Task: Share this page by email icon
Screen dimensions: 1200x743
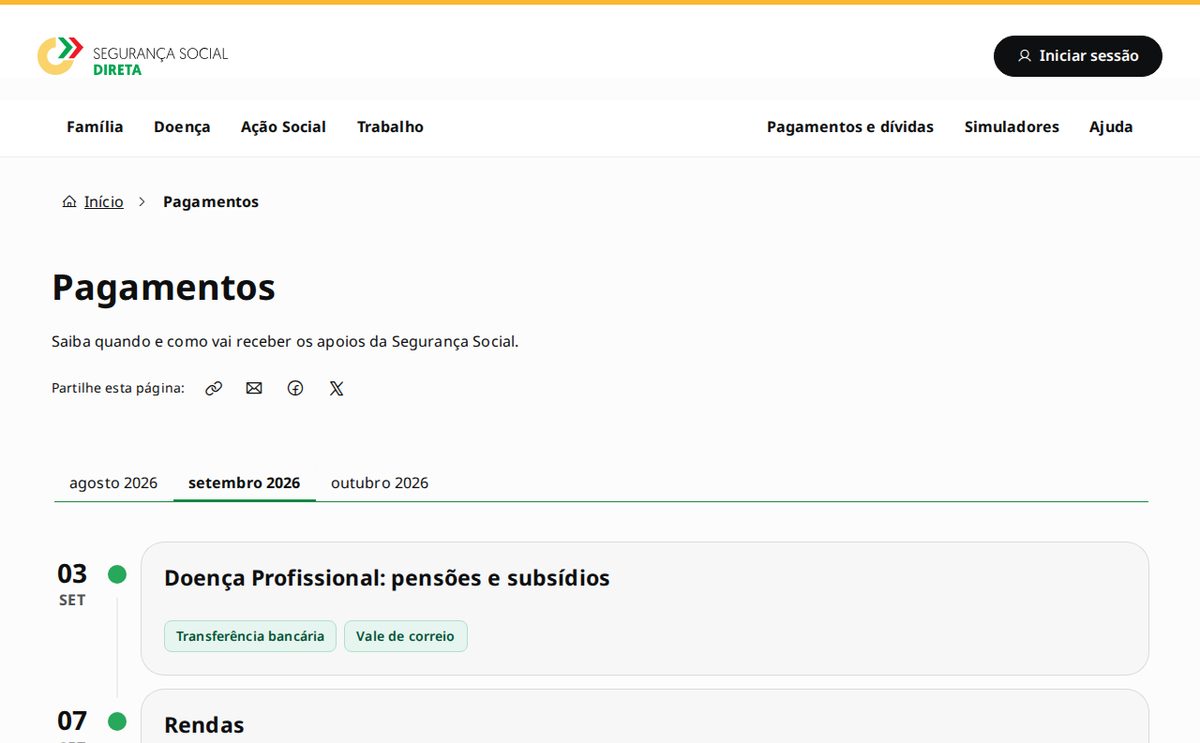Action: (254, 388)
